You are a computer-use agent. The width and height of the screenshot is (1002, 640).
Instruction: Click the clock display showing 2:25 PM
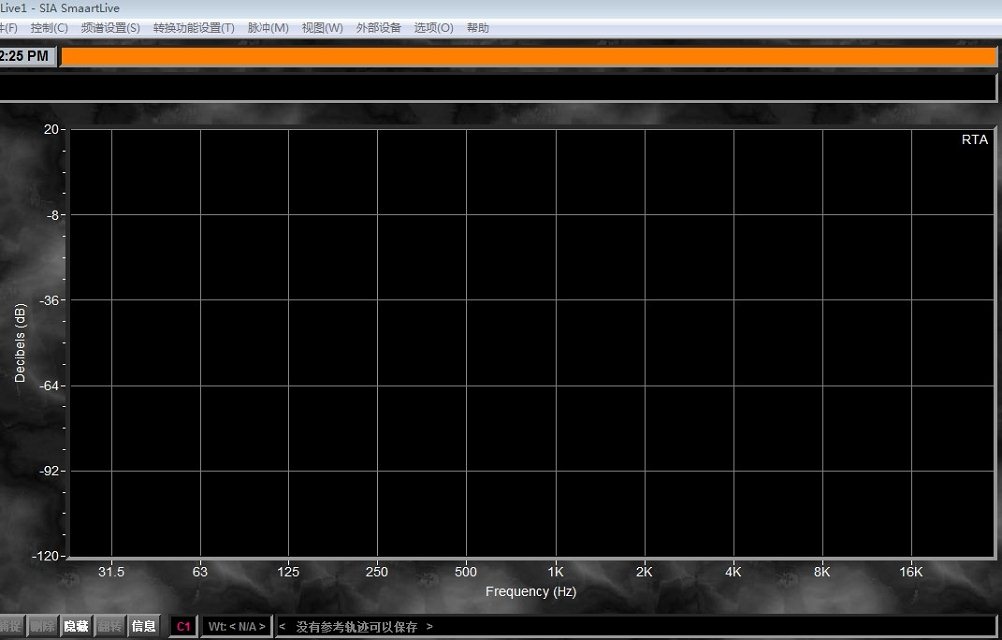[x=26, y=57]
